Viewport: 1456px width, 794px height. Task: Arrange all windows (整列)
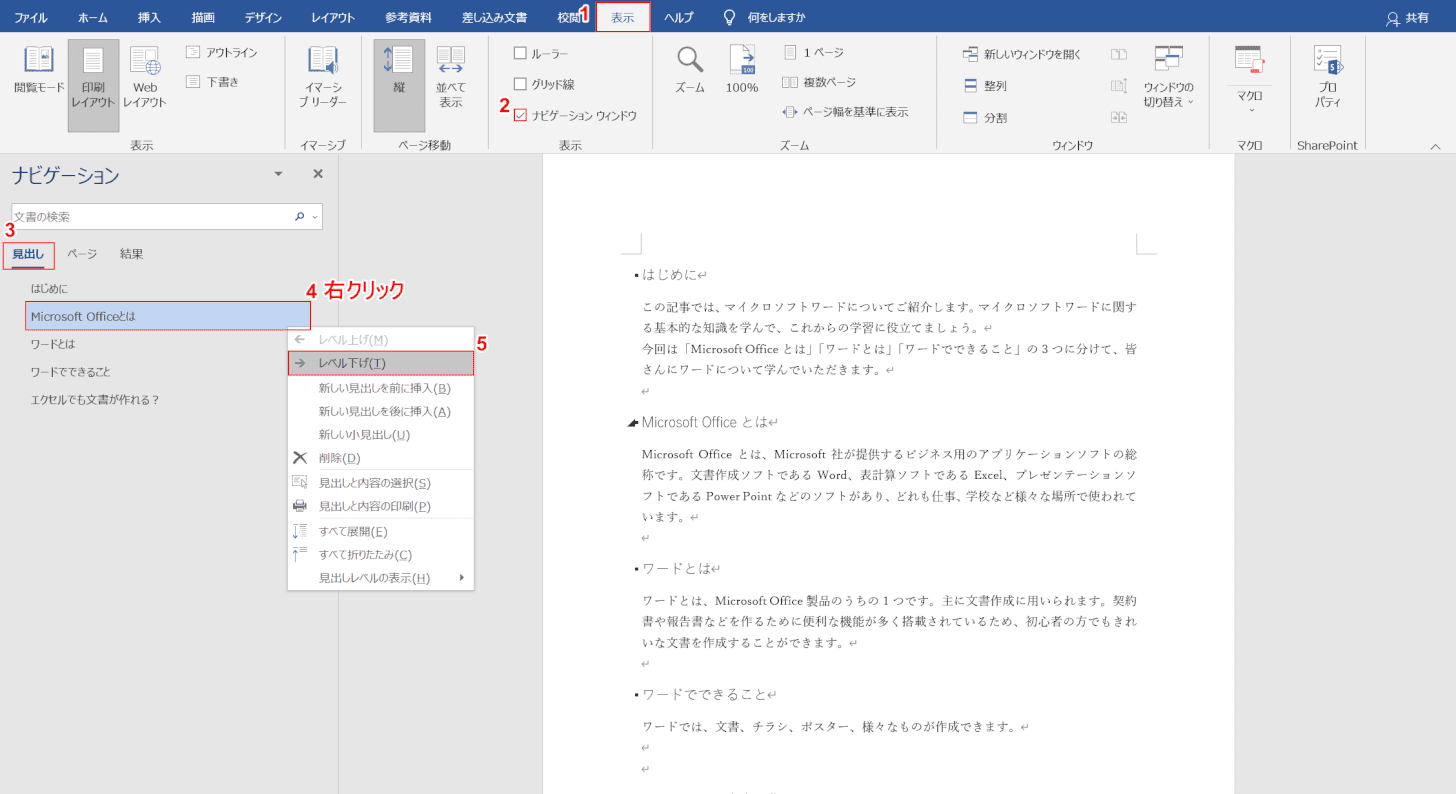coord(986,86)
